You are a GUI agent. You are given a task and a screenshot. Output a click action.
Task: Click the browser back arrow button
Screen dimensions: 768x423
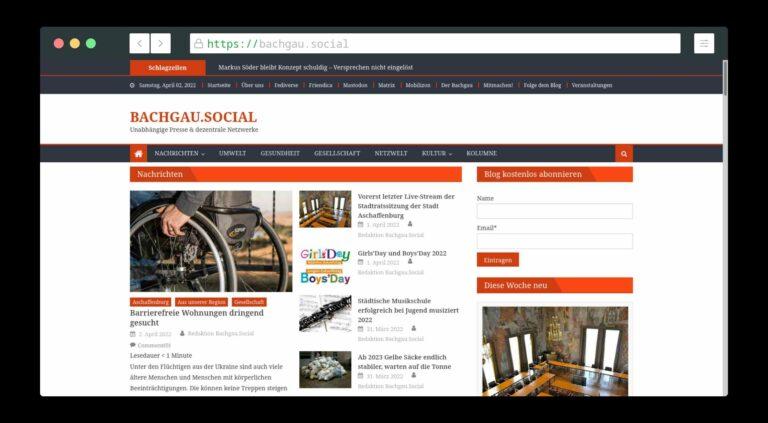pyautogui.click(x=139, y=44)
